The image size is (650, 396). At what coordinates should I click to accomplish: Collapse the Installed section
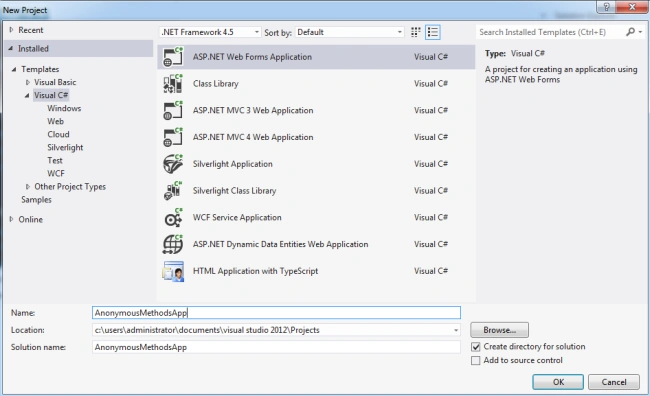click(x=10, y=49)
